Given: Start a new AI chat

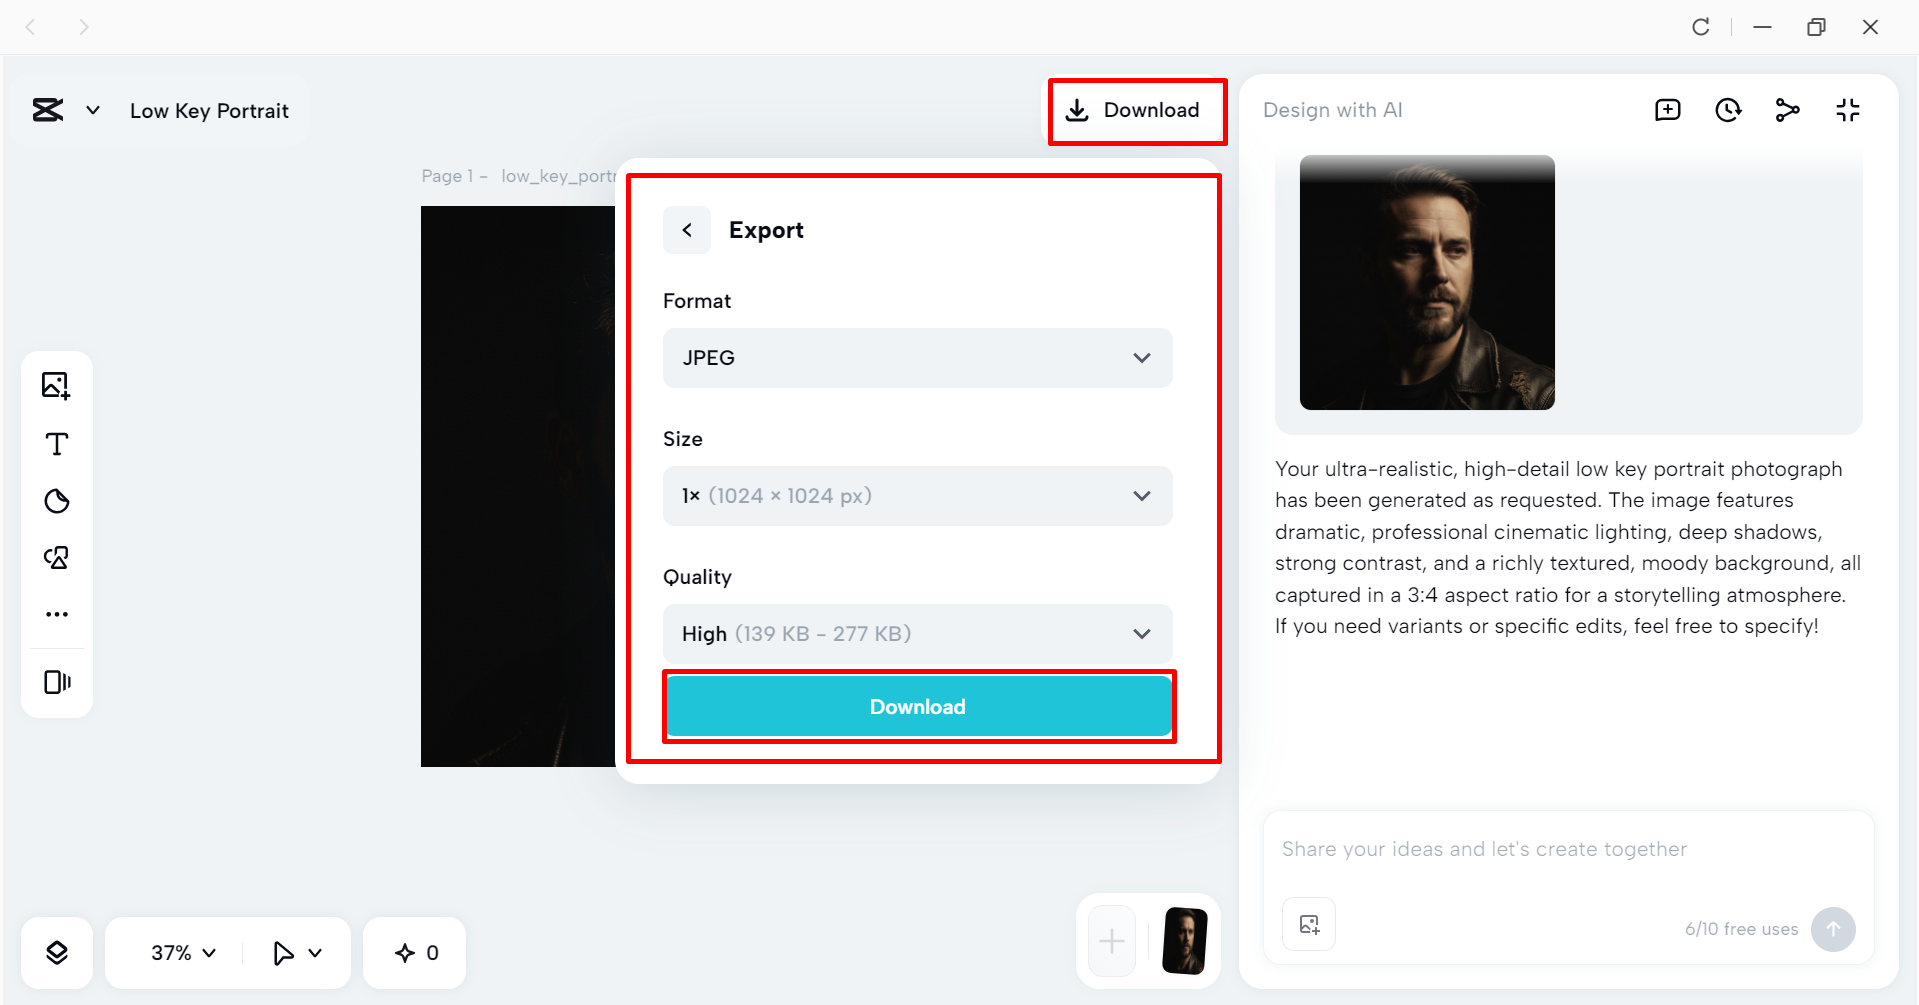Looking at the screenshot, I should point(1667,110).
